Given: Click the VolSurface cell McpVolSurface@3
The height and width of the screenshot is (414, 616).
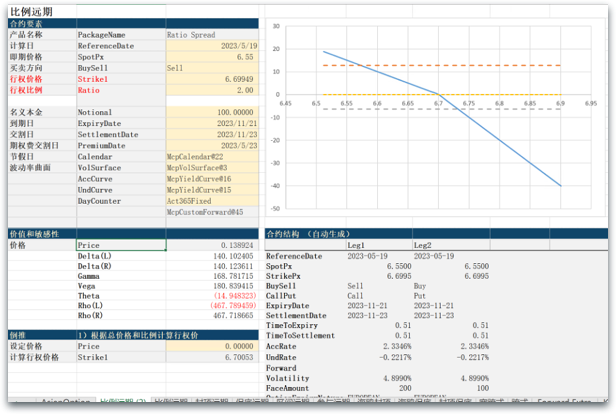Looking at the screenshot, I should [210, 168].
